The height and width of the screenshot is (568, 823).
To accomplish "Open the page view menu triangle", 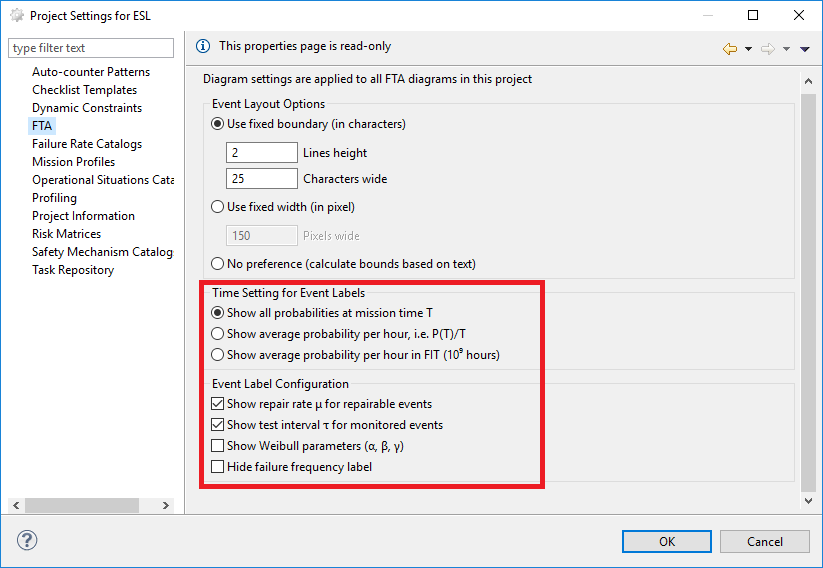I will (804, 48).
